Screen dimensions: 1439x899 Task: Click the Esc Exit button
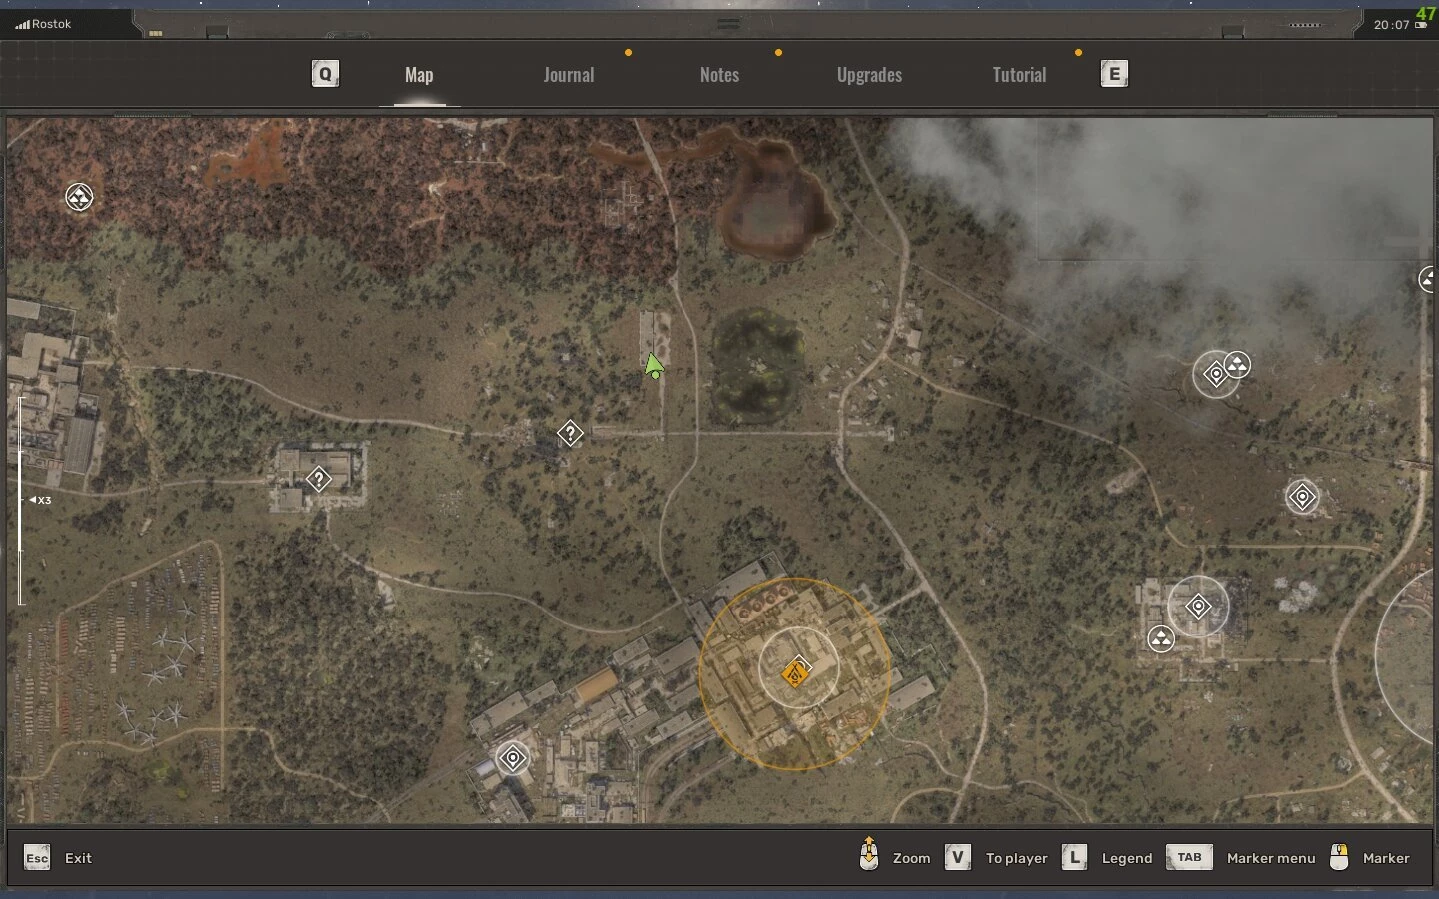[x=58, y=858]
